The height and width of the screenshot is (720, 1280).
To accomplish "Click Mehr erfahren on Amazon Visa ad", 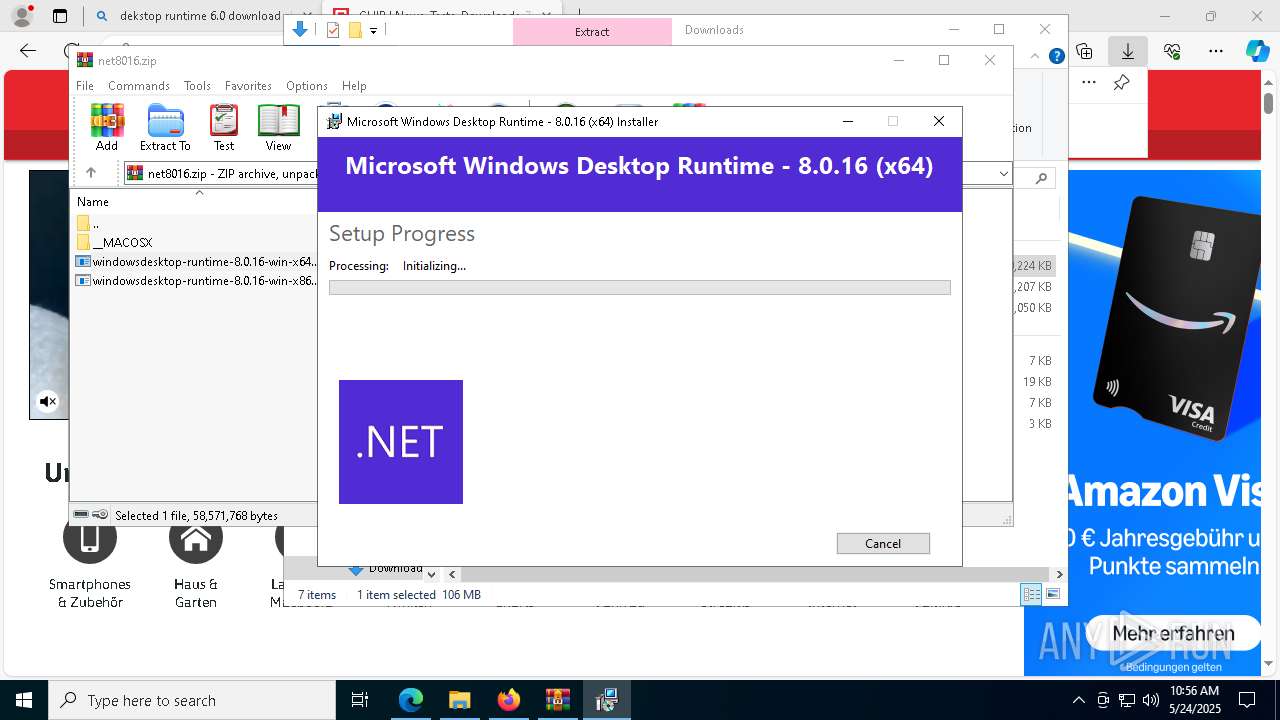I will [1173, 633].
